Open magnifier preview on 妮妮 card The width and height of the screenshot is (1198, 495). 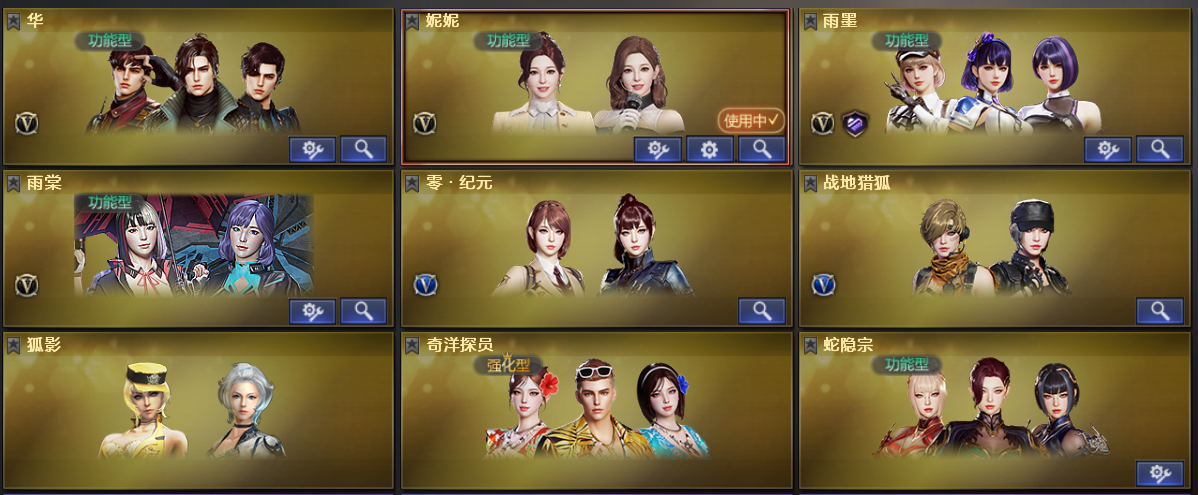click(762, 150)
